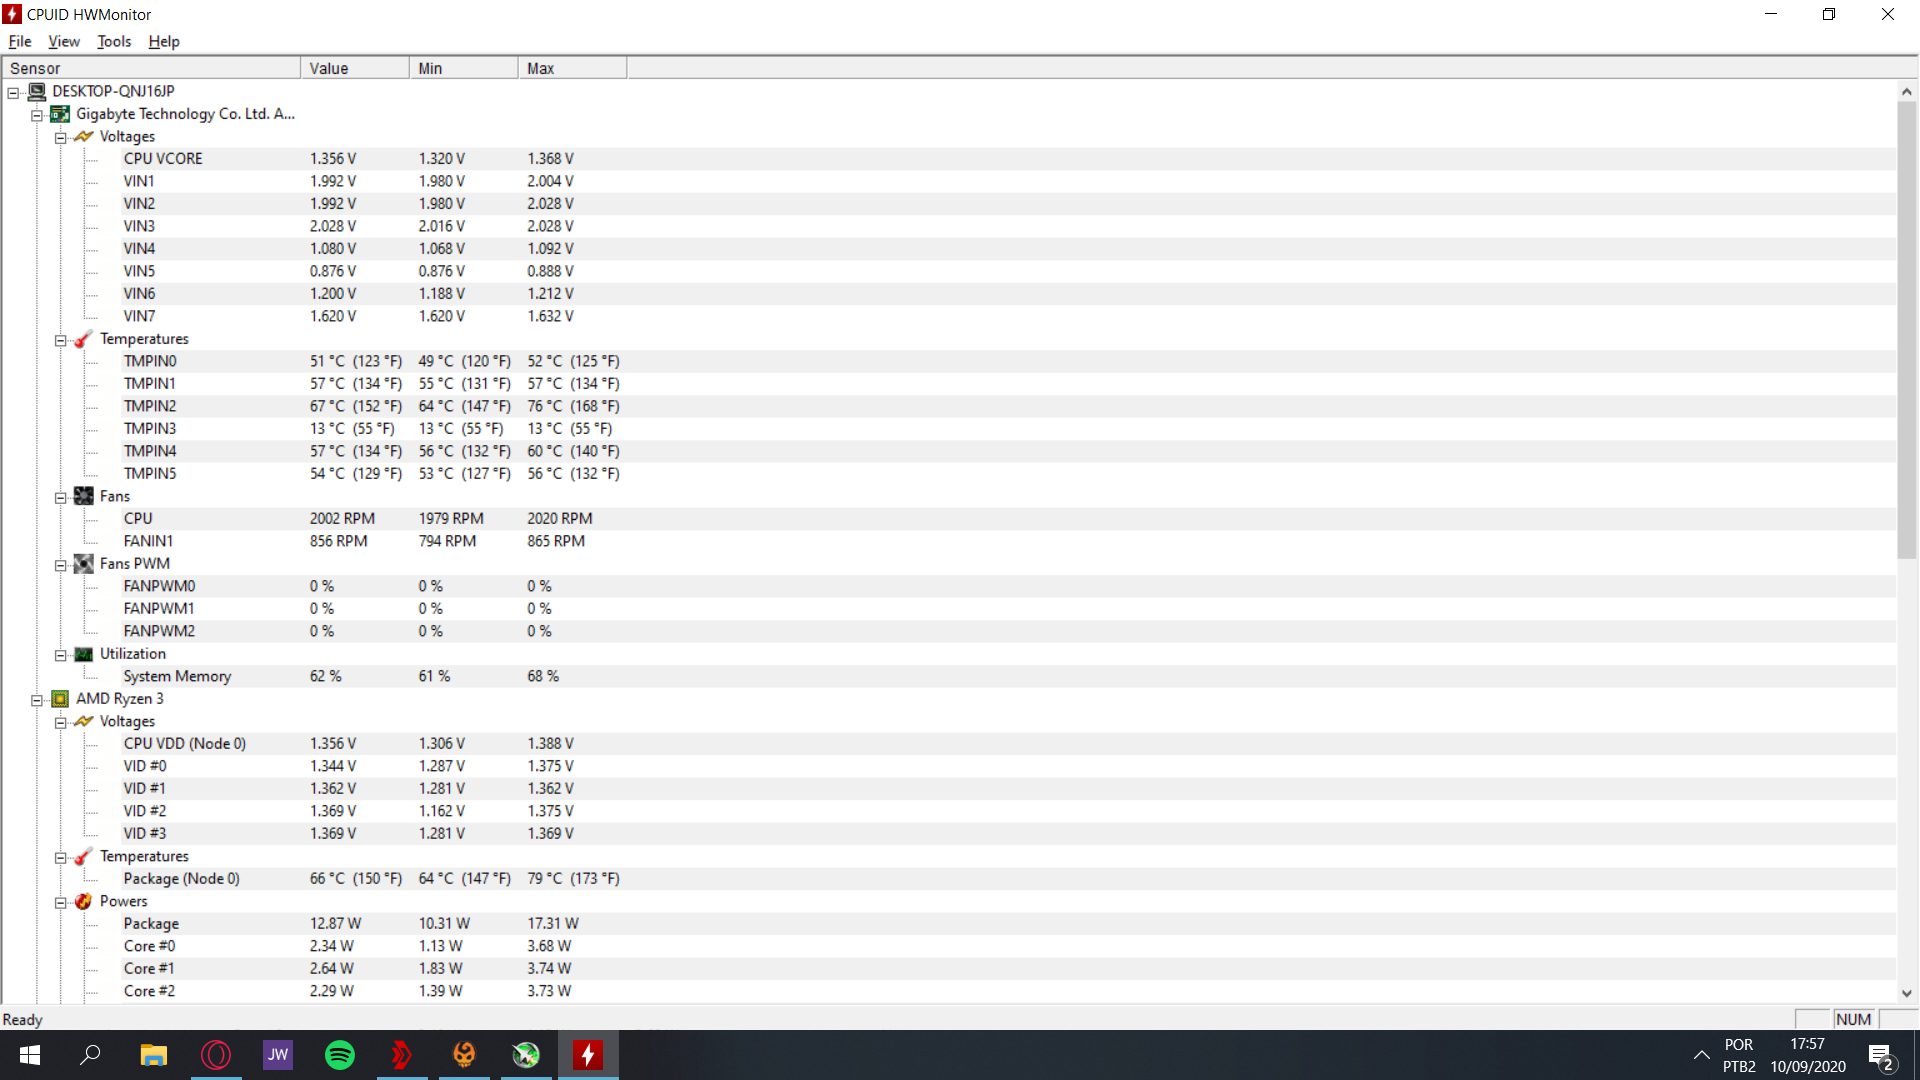Click the Value column header
The height and width of the screenshot is (1080, 1920).
pos(355,68)
